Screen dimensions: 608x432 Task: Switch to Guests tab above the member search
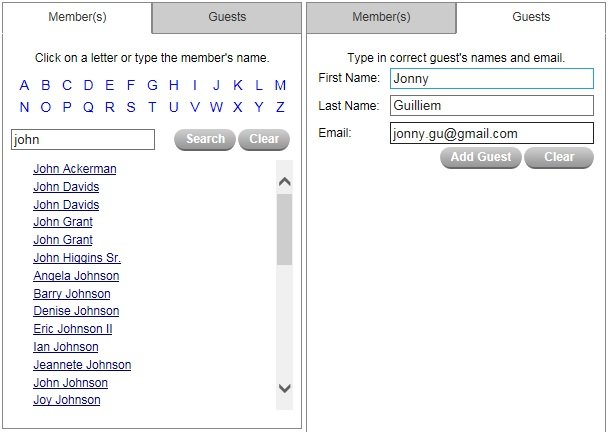point(227,17)
